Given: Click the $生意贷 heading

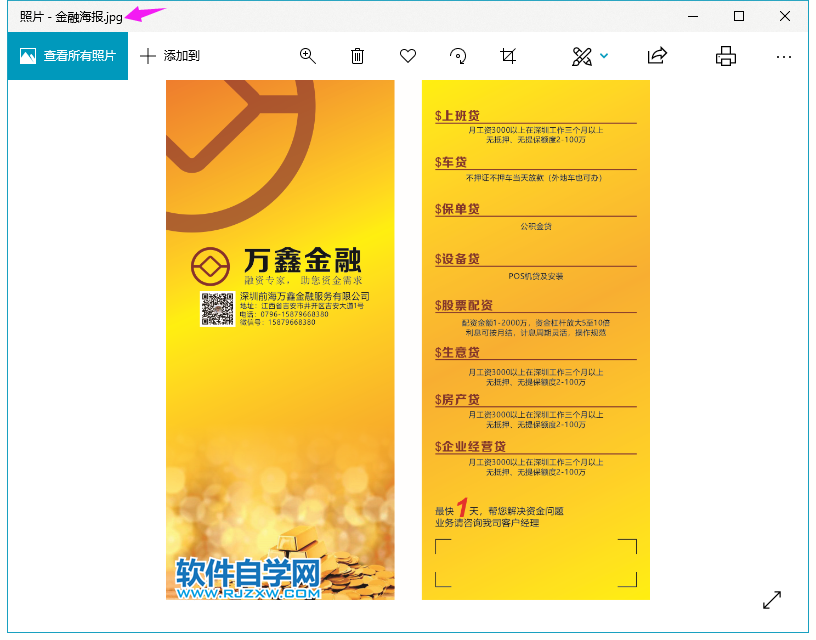Looking at the screenshot, I should click(457, 352).
